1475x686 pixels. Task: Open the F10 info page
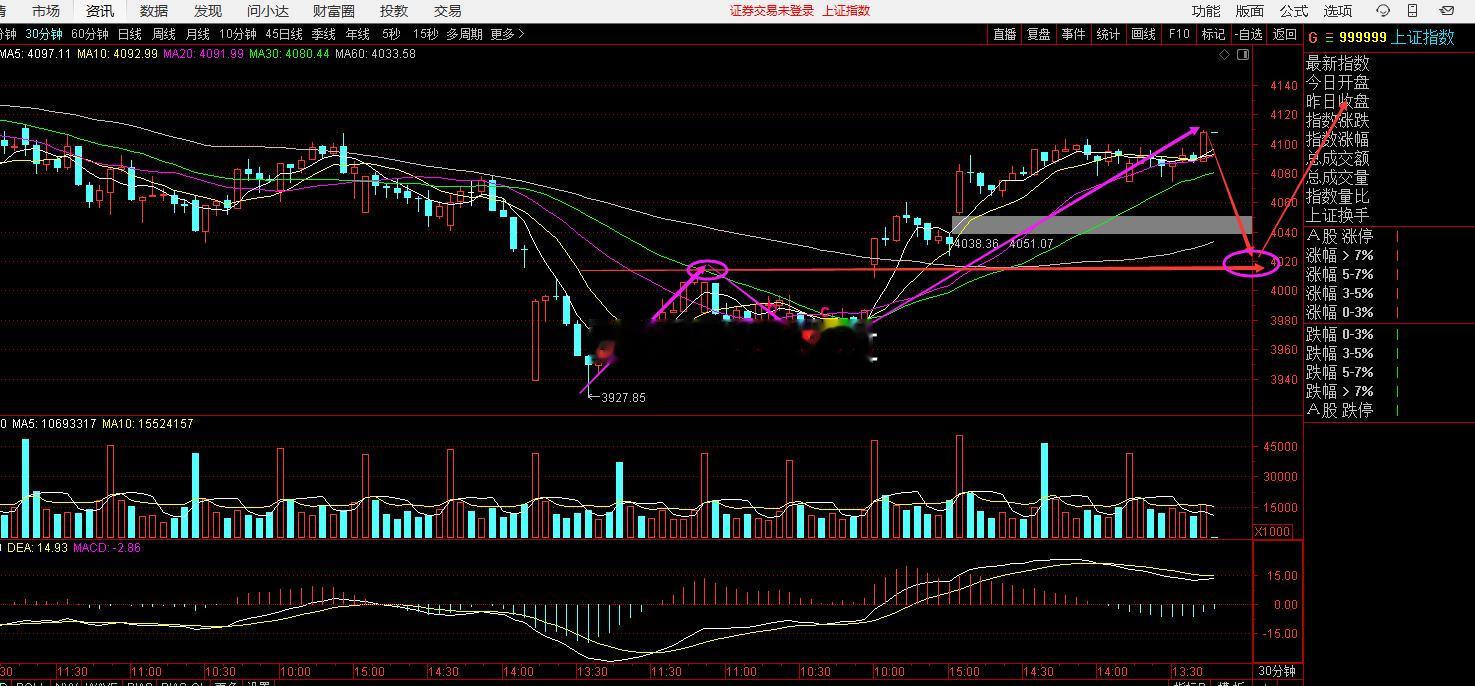click(1179, 34)
